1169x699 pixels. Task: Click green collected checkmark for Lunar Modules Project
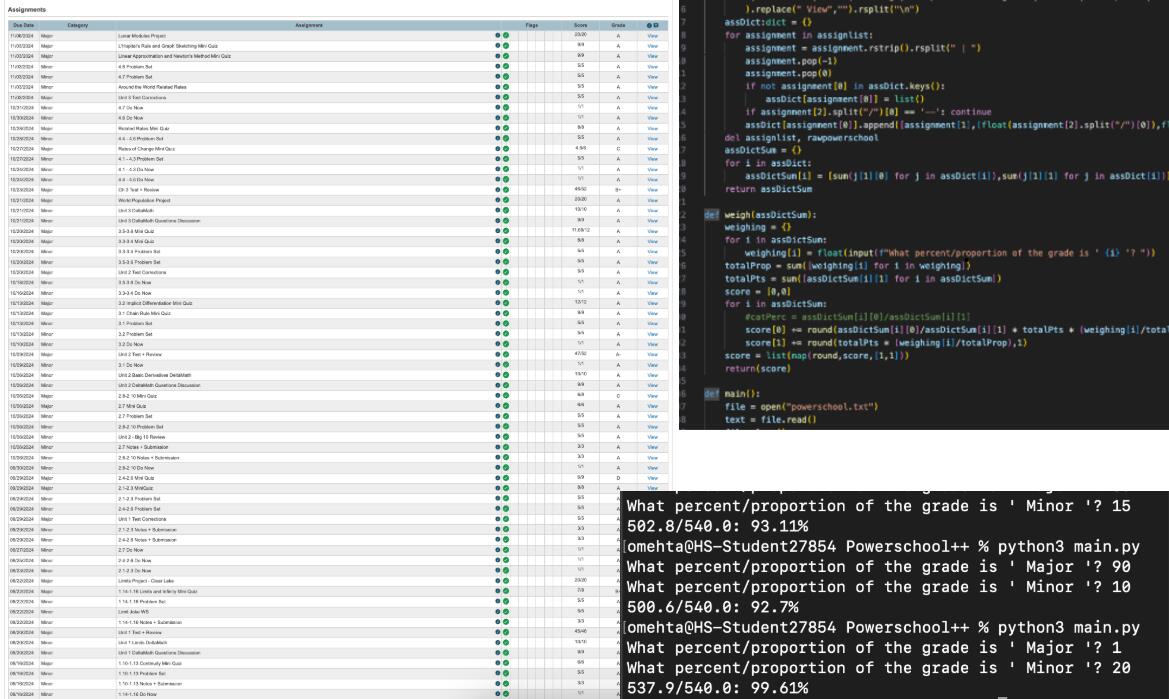505,36
